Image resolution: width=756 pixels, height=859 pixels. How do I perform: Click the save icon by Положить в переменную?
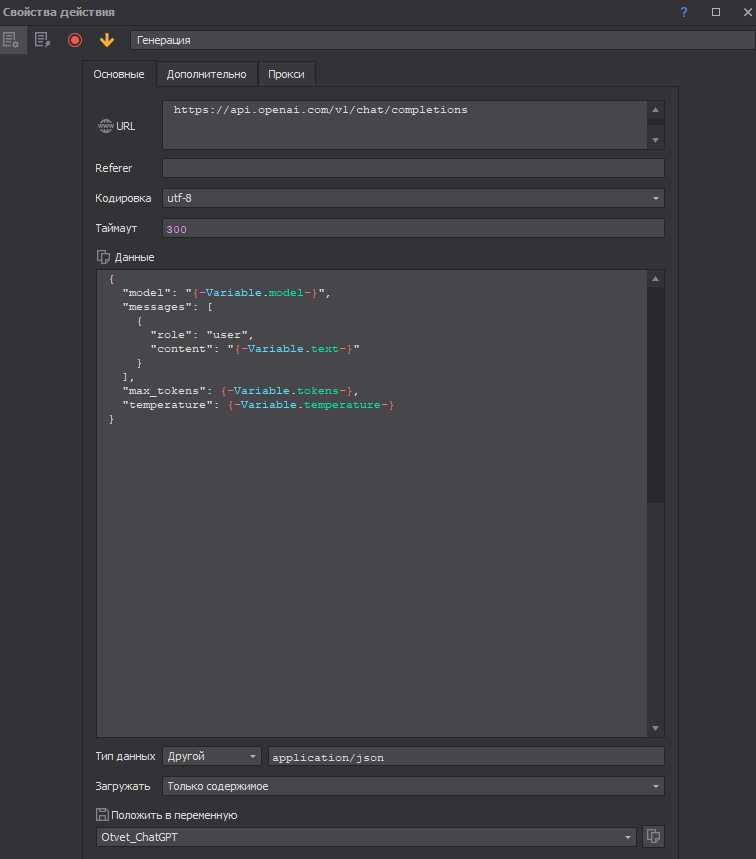pyautogui.click(x=102, y=815)
